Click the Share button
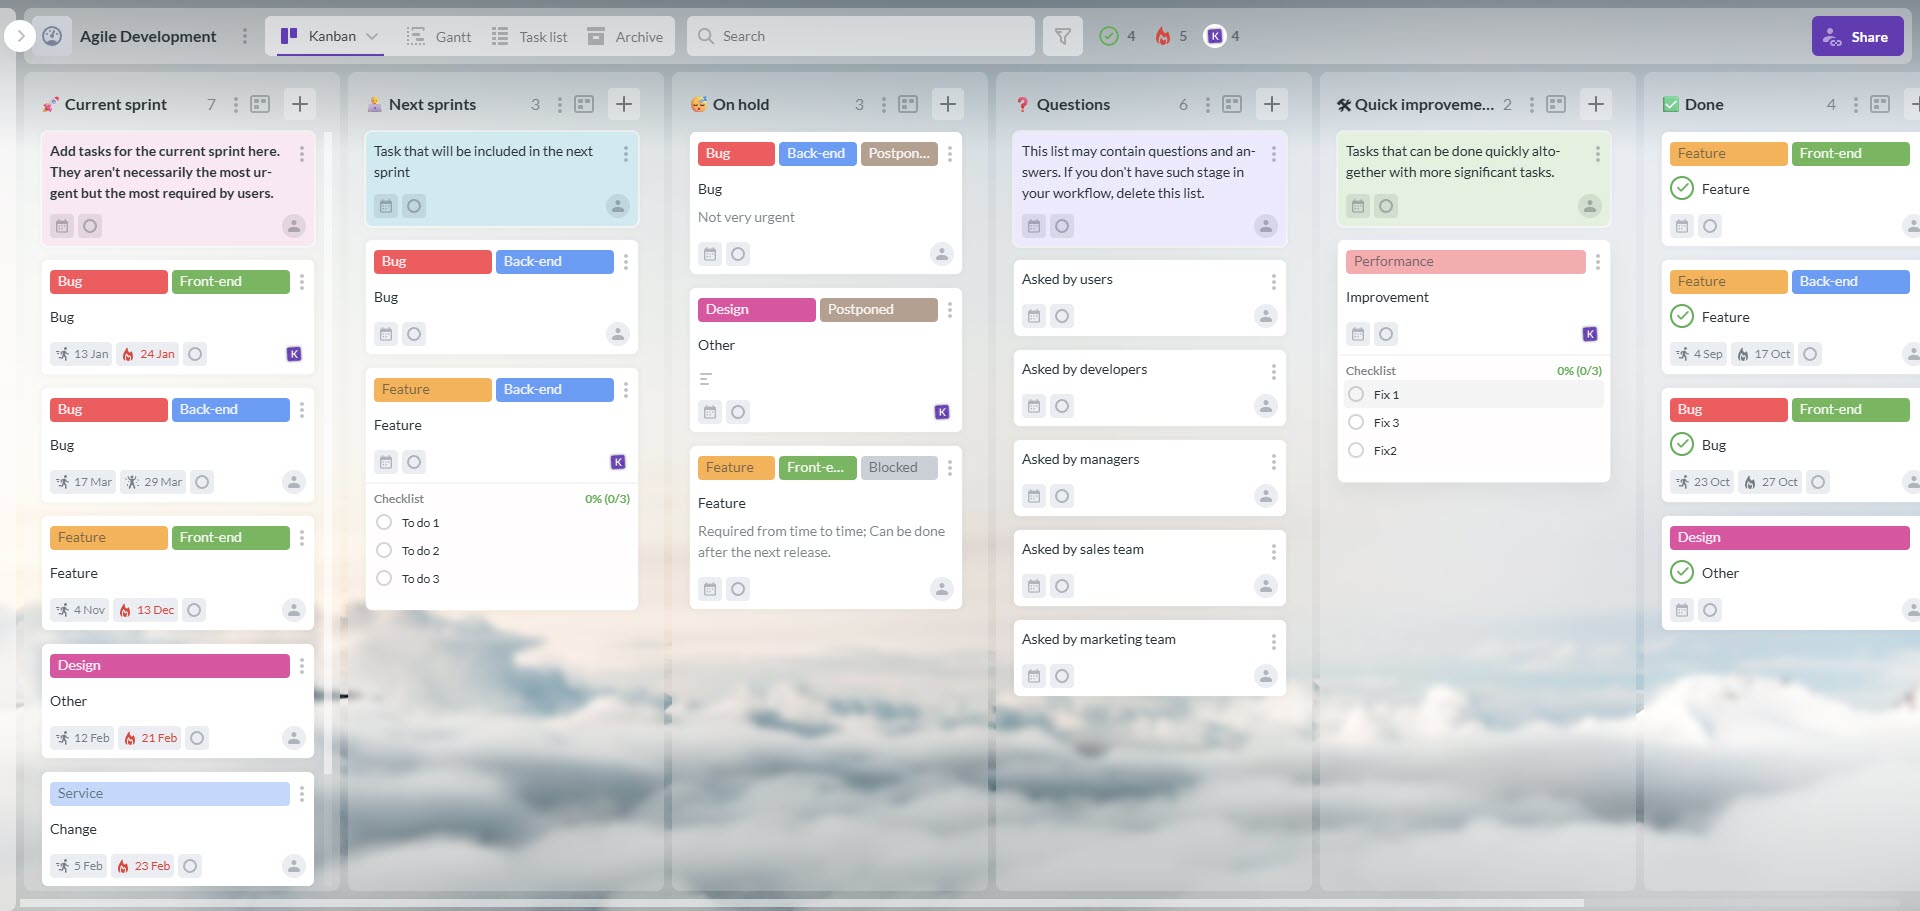 click(1857, 35)
